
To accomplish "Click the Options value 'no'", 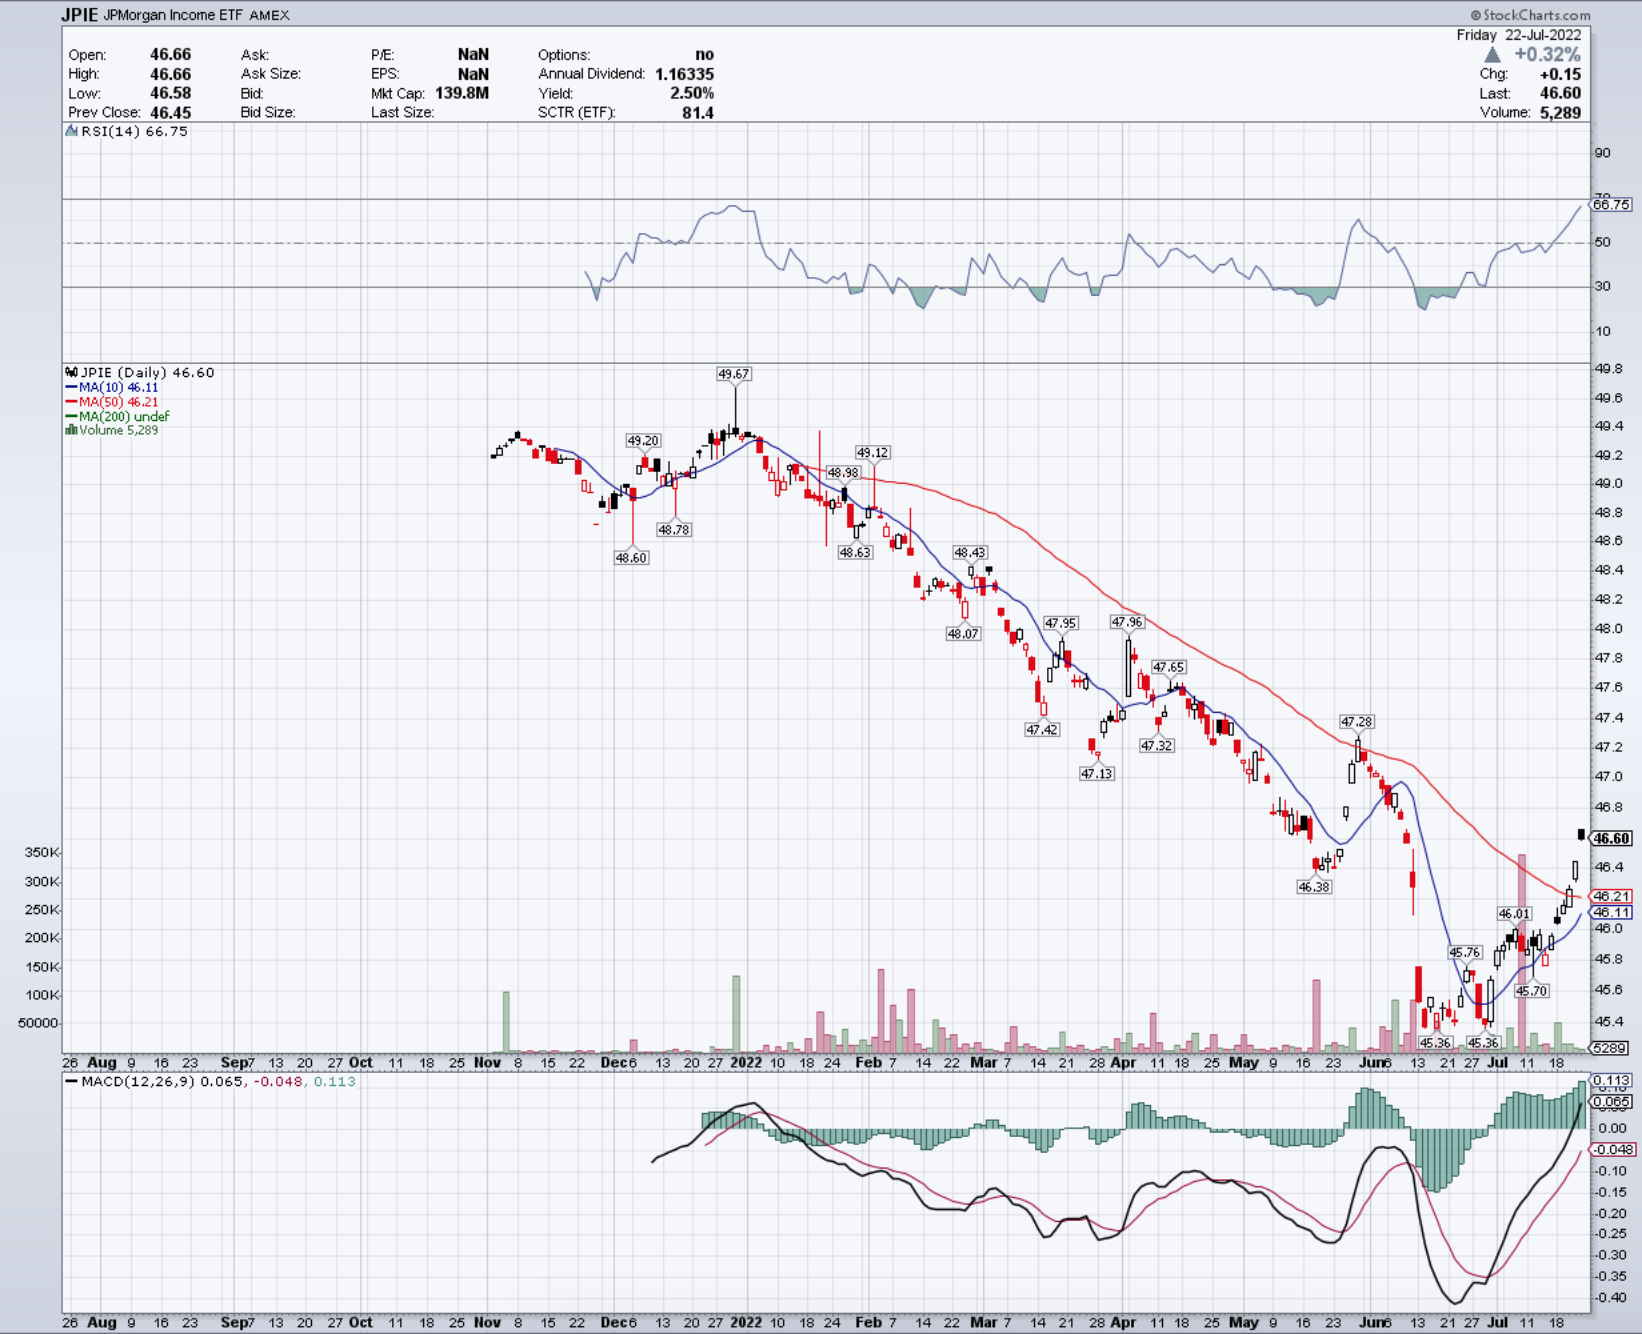I will pos(705,55).
